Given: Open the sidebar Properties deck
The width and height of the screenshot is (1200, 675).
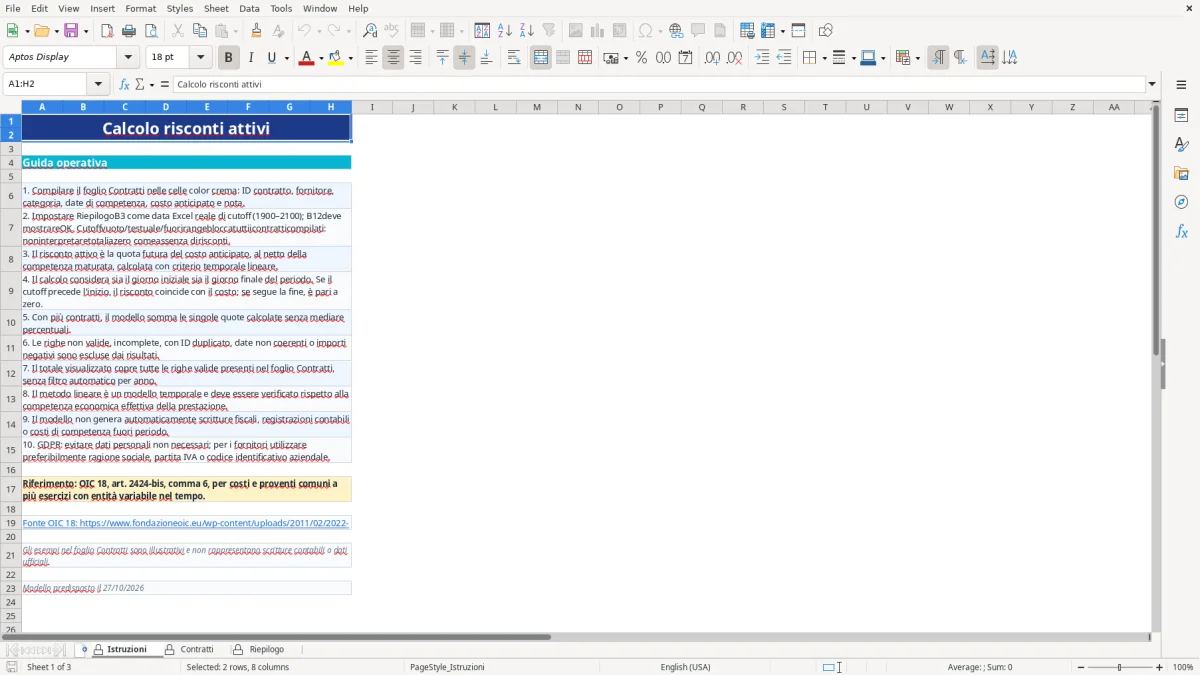Looking at the screenshot, I should [x=1181, y=115].
